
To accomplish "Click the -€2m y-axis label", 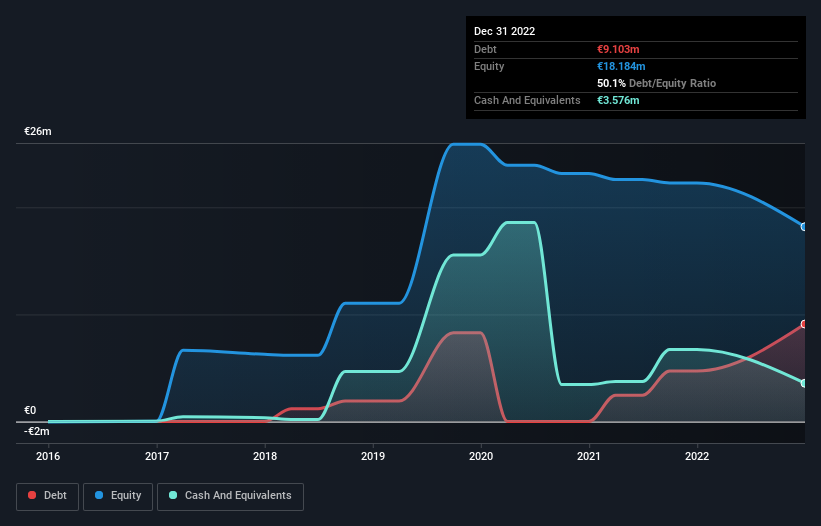I will click(37, 431).
